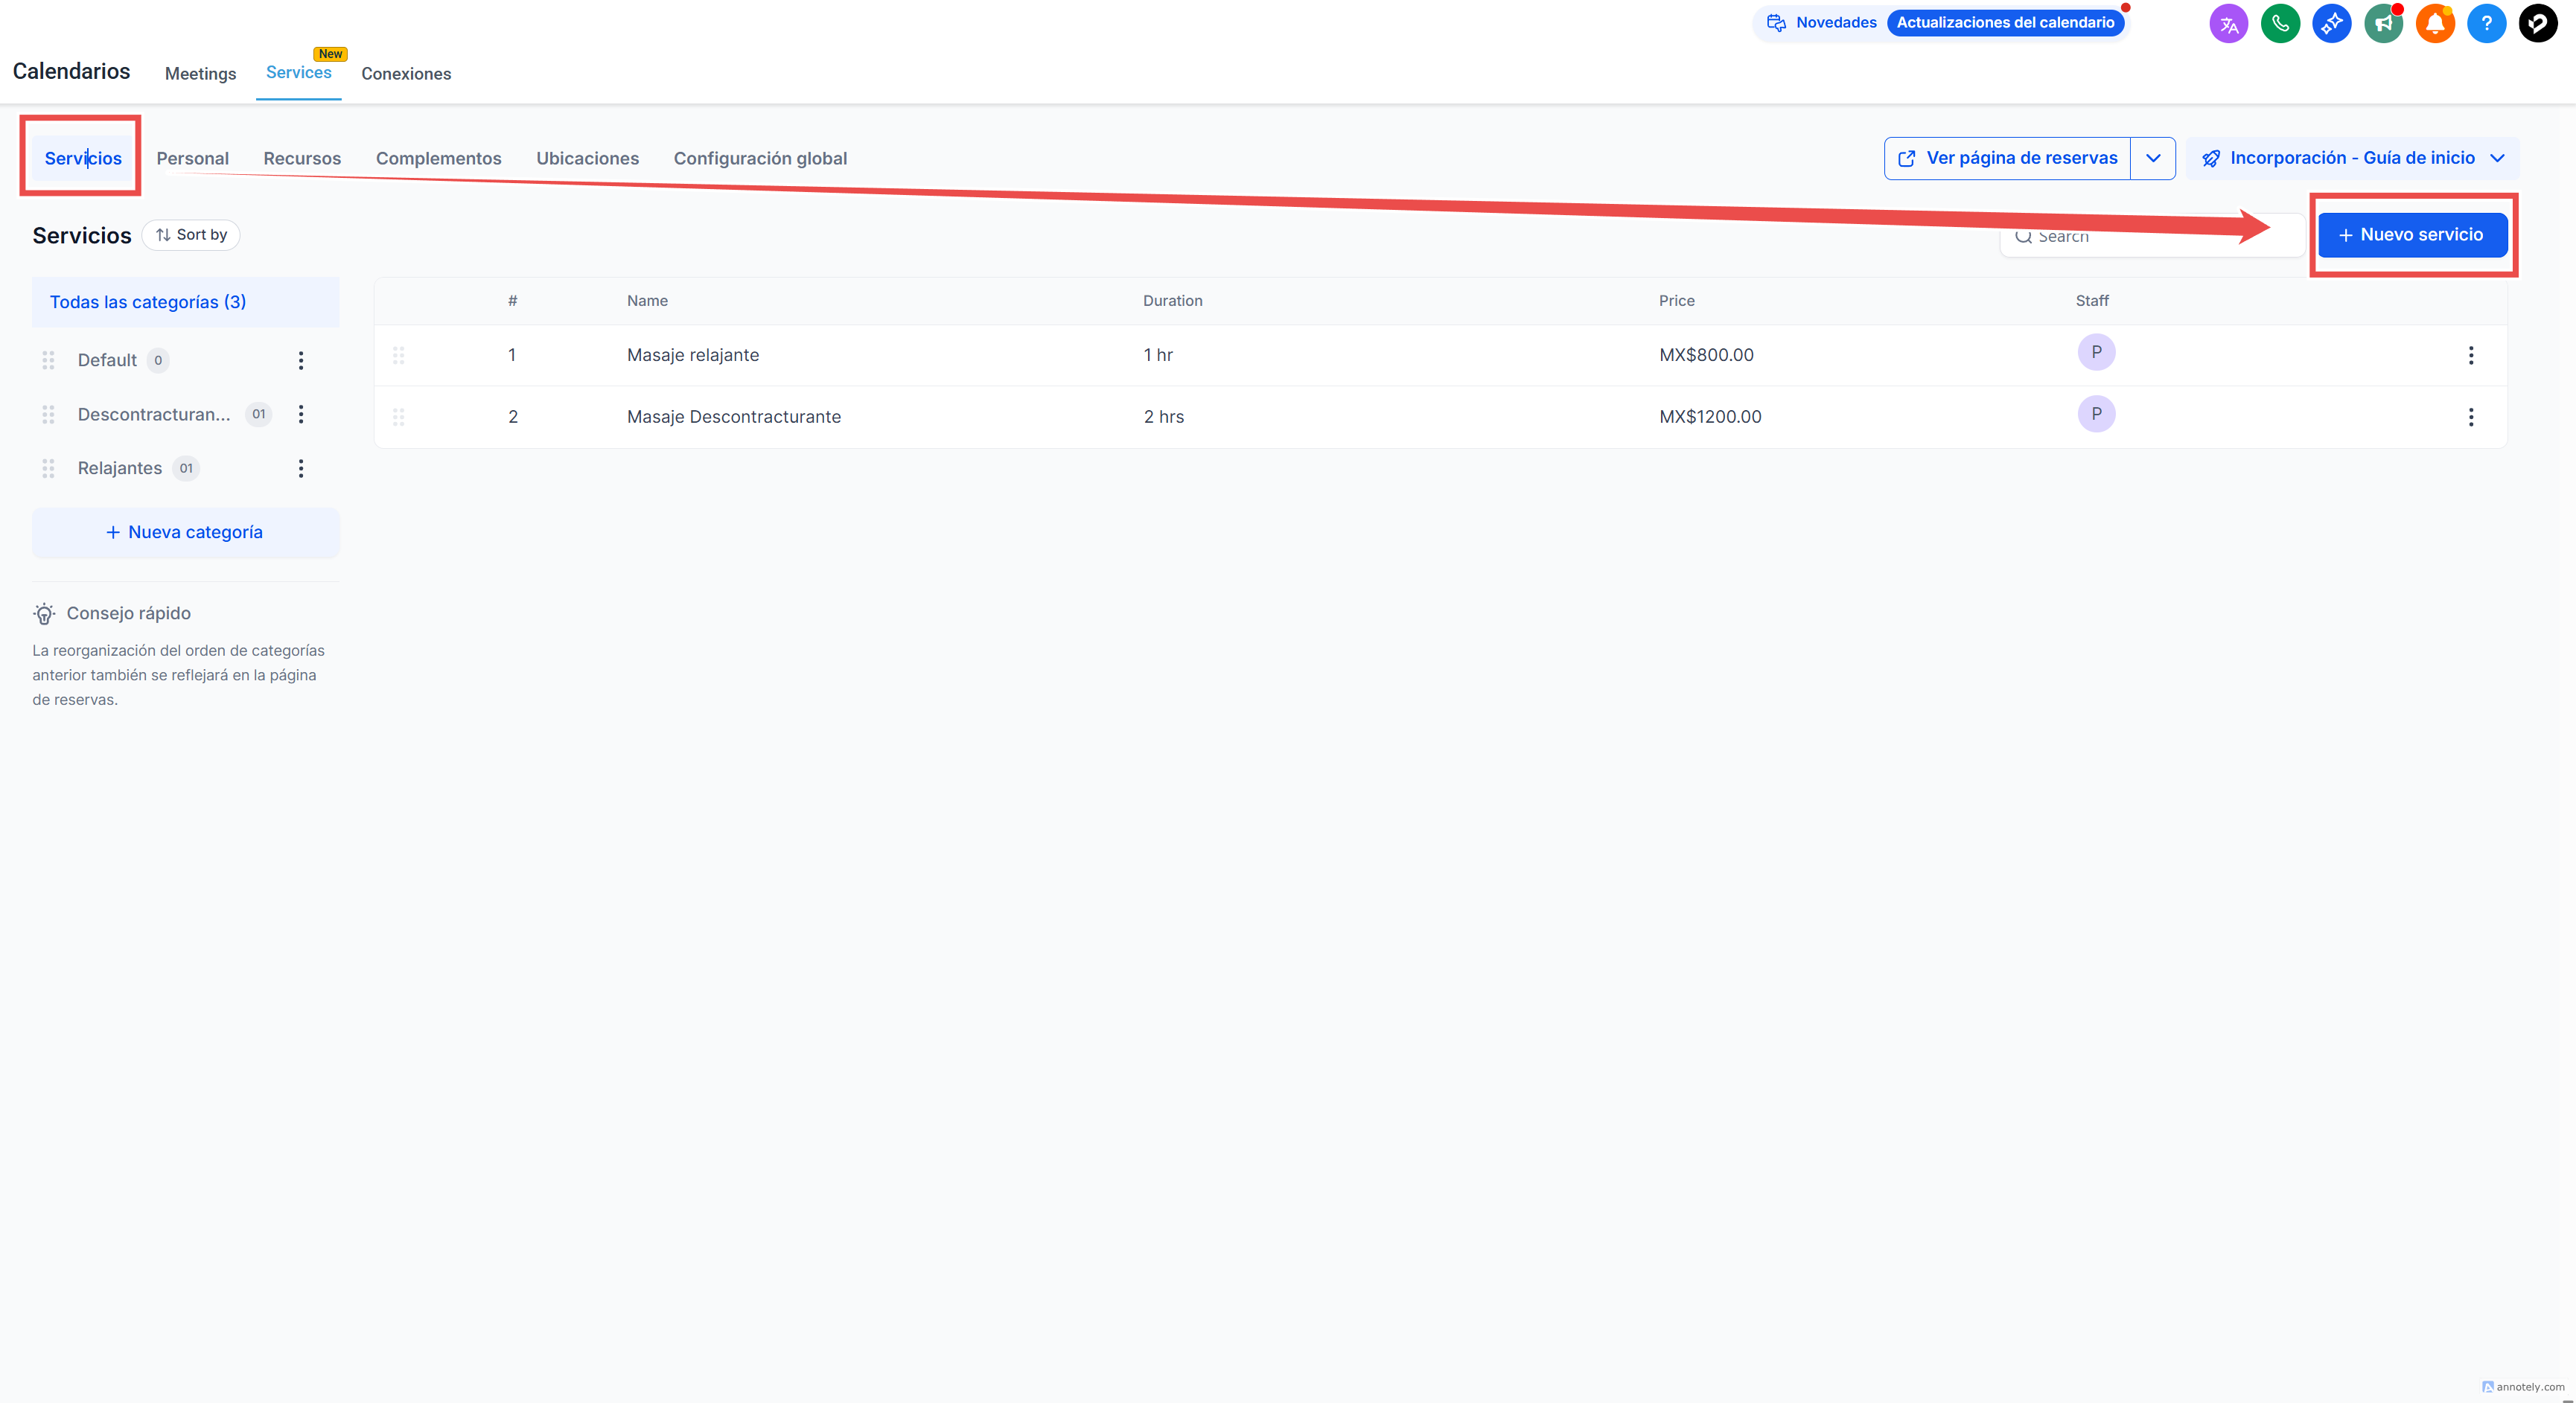Expand arrow next to Ver página de reservas
Viewport: 2576px width, 1403px height.
pos(2152,158)
